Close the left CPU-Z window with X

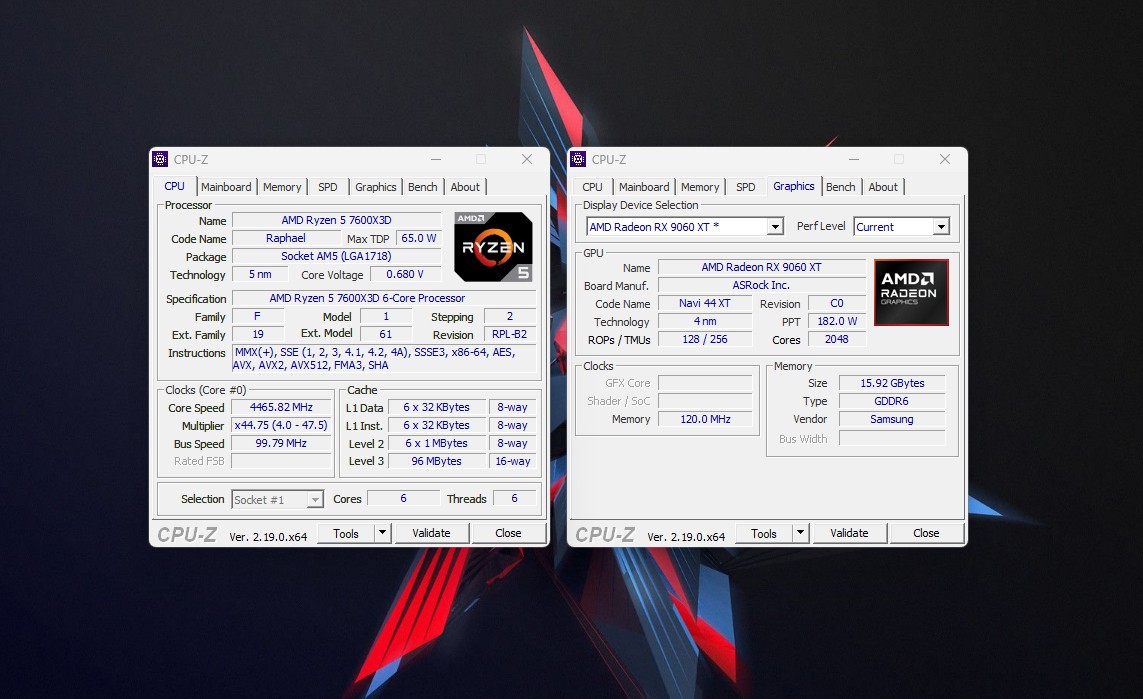pos(527,159)
